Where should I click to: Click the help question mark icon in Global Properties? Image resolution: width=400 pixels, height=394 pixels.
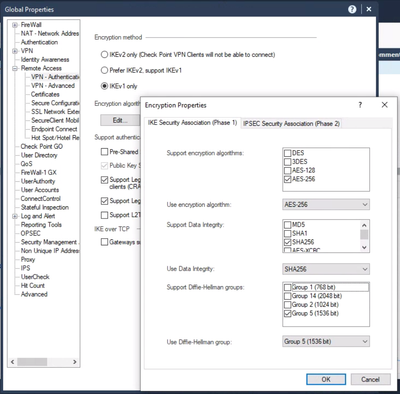(x=352, y=9)
